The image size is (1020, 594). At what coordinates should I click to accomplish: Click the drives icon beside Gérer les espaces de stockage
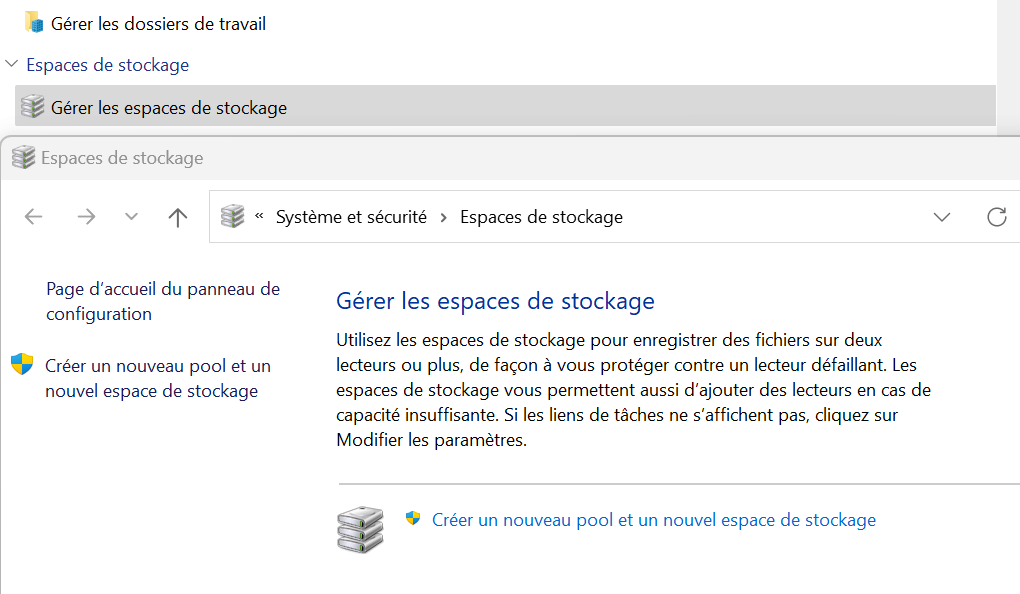click(x=33, y=107)
